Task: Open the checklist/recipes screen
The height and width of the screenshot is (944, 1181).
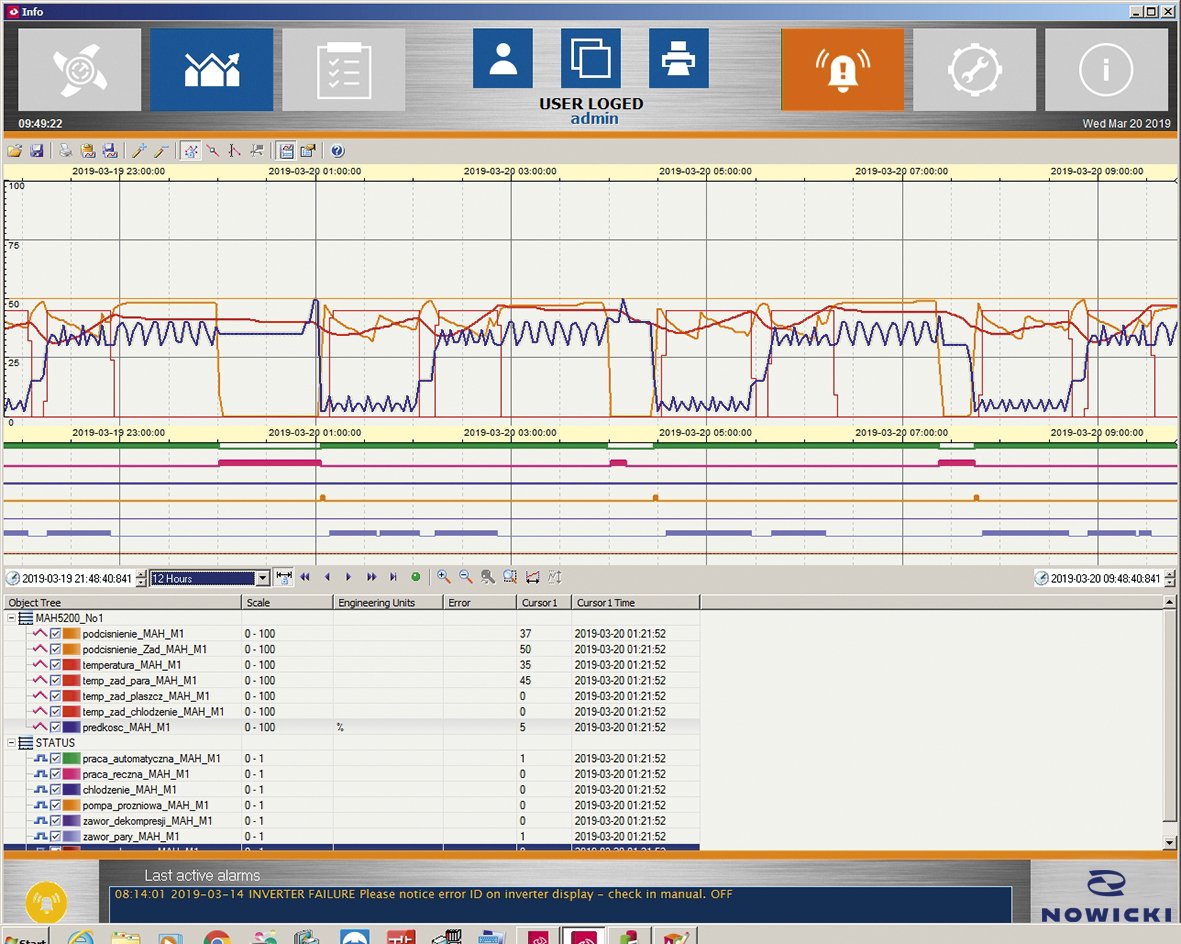Action: click(343, 70)
